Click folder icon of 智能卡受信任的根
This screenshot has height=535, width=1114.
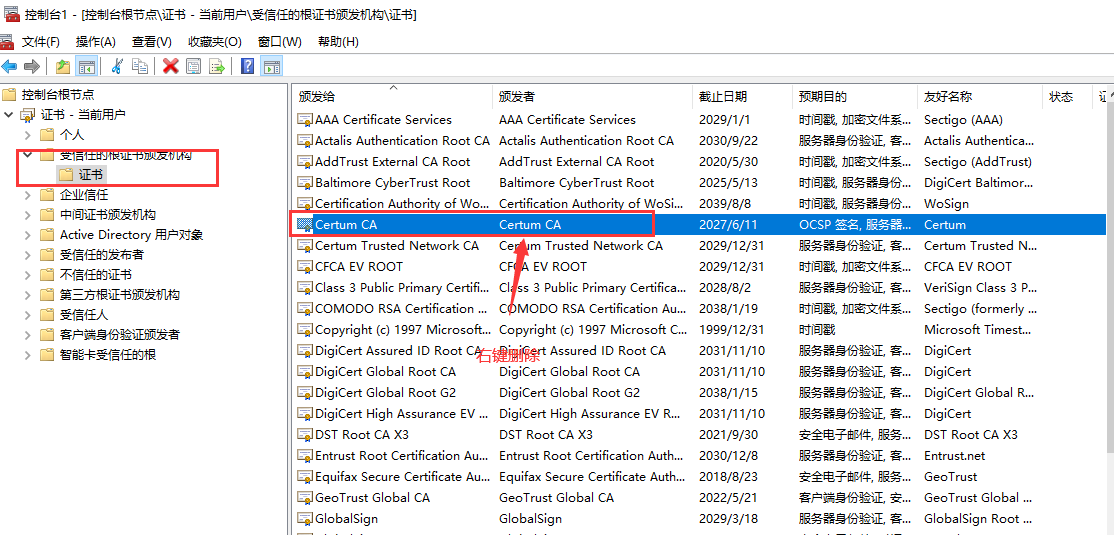point(47,354)
